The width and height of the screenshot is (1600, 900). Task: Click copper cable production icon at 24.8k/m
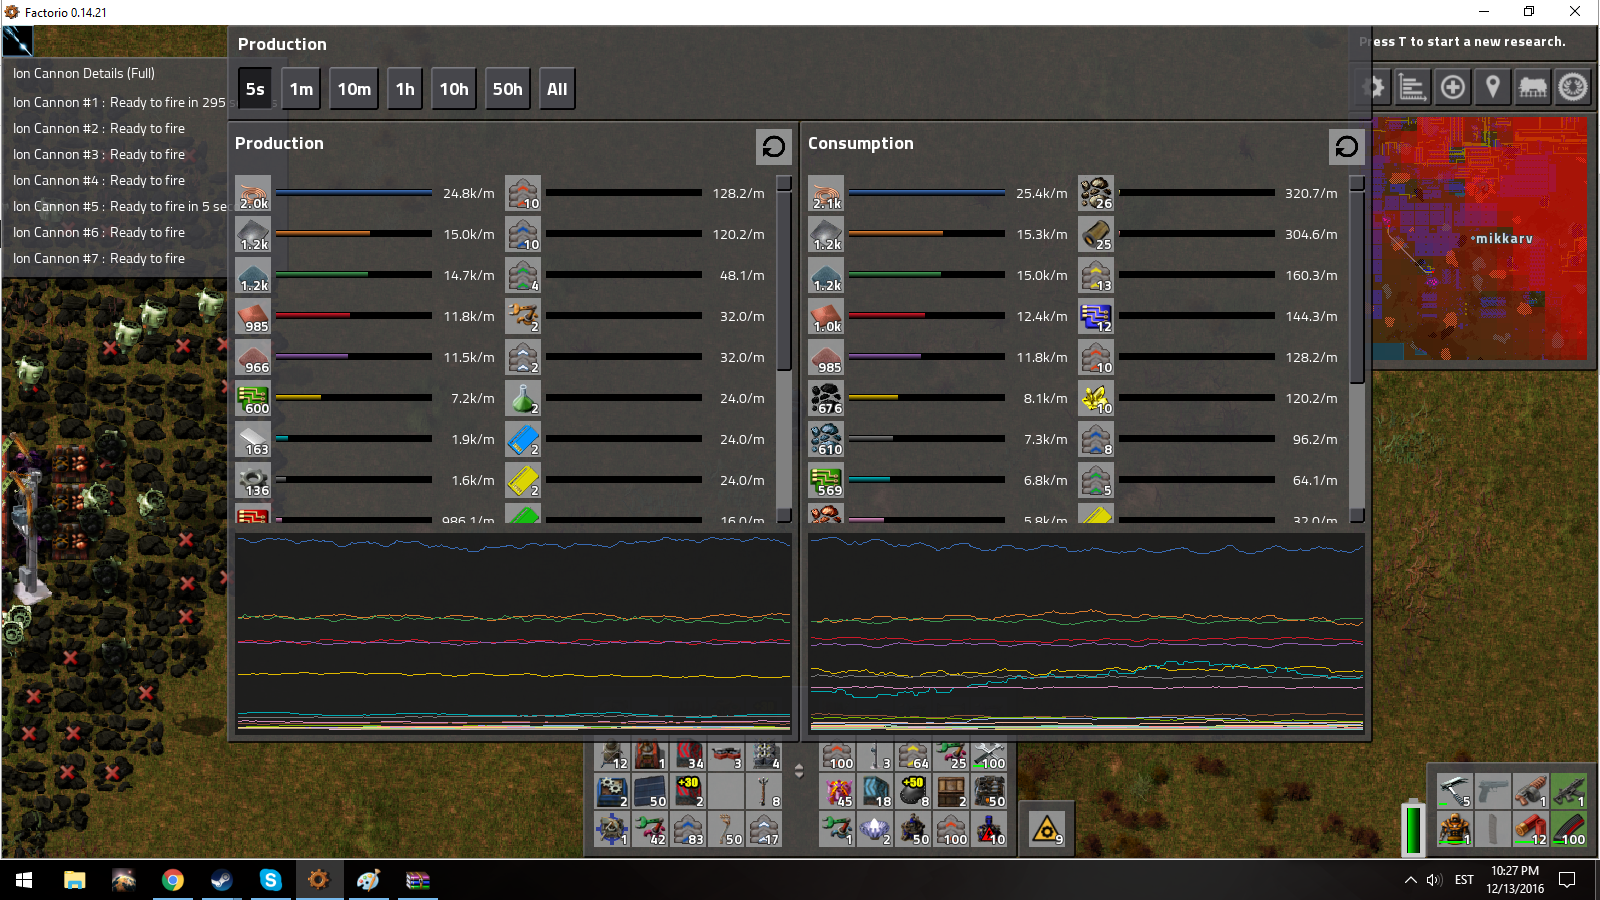coord(253,193)
